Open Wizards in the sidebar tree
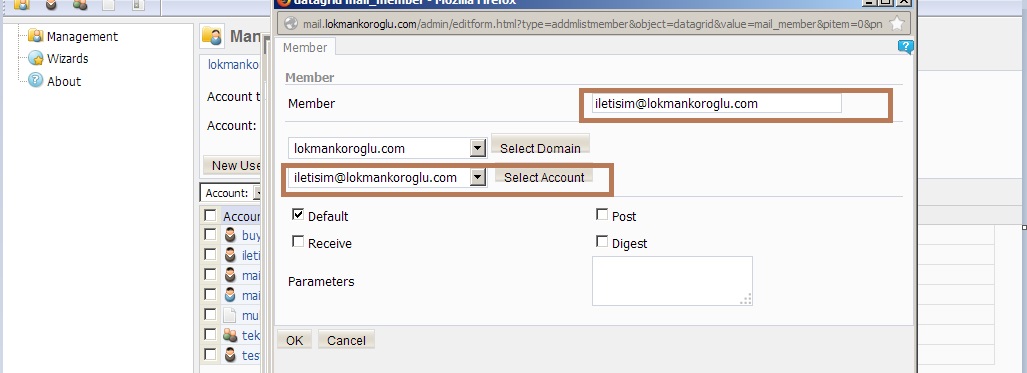The height and width of the screenshot is (373, 1027). click(x=67, y=58)
